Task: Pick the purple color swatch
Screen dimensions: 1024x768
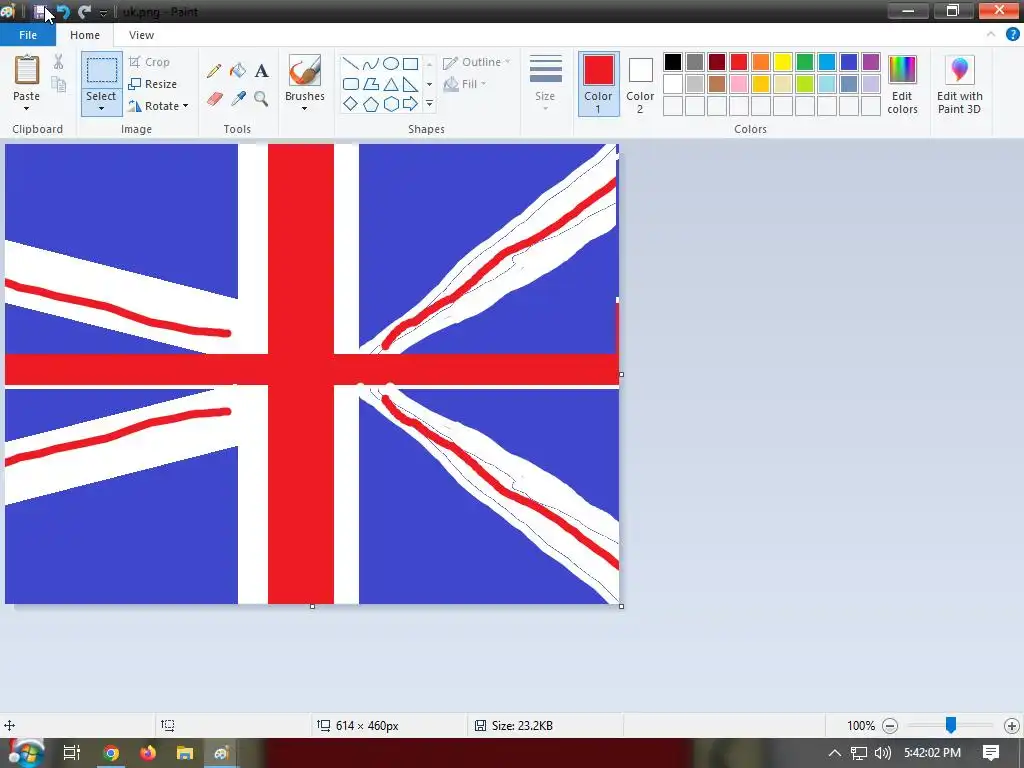Action: pos(871,62)
